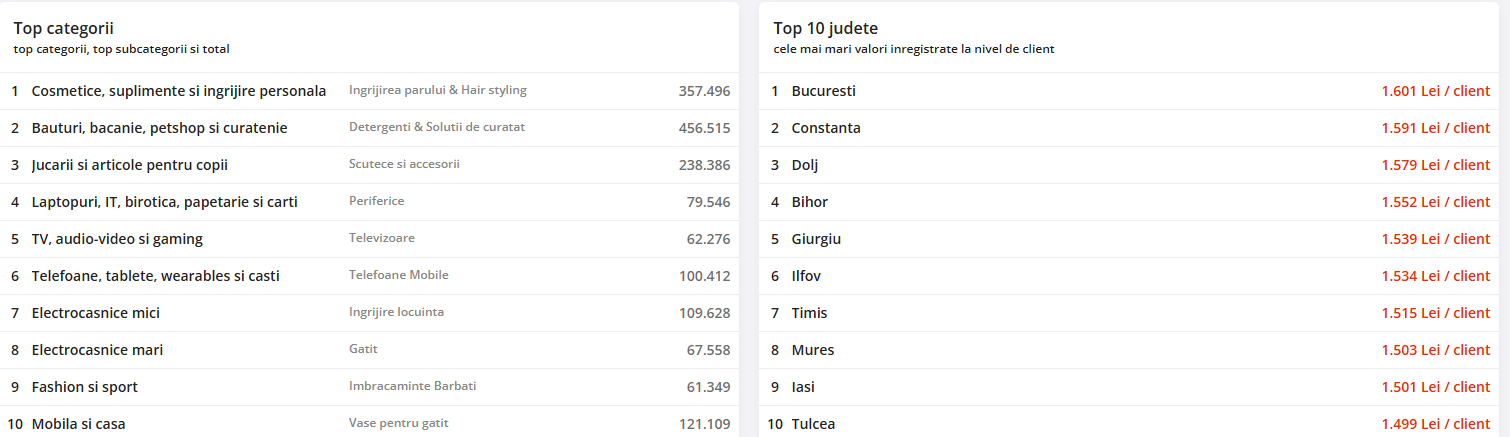Open Bauturi, bacanie, petshop si curatenie category
Viewport: 1510px width, 437px height.
pyautogui.click(x=159, y=128)
